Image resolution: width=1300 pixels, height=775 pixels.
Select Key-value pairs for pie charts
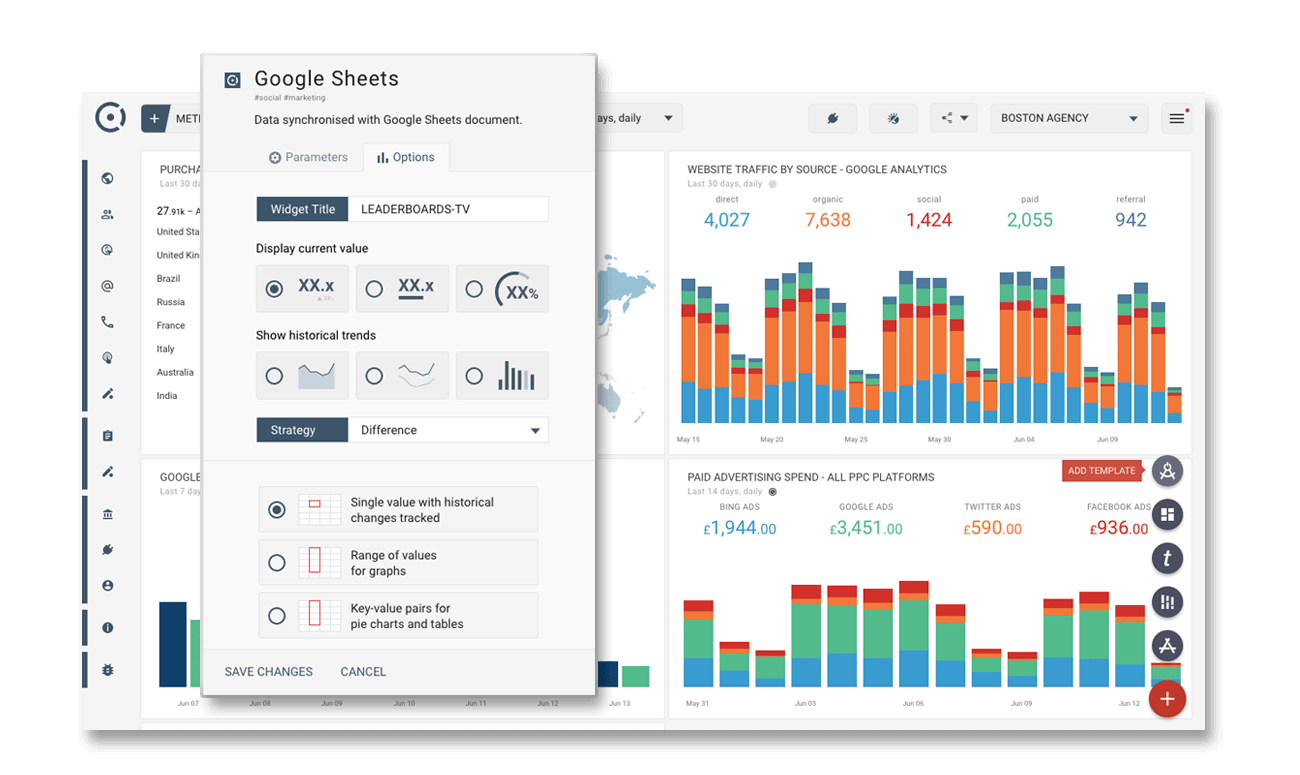(x=398, y=616)
